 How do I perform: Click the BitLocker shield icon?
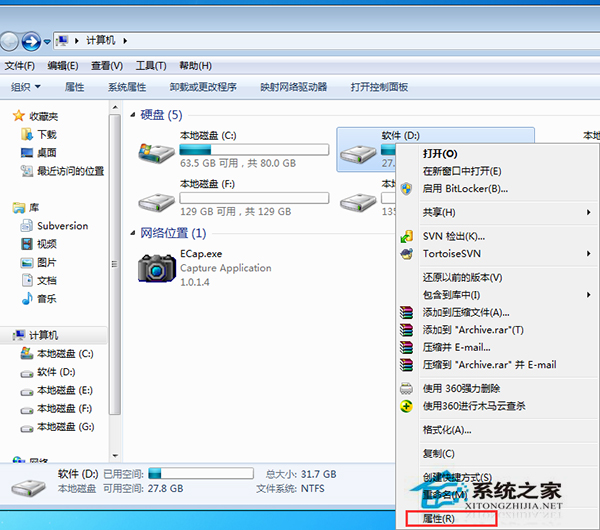point(406,189)
